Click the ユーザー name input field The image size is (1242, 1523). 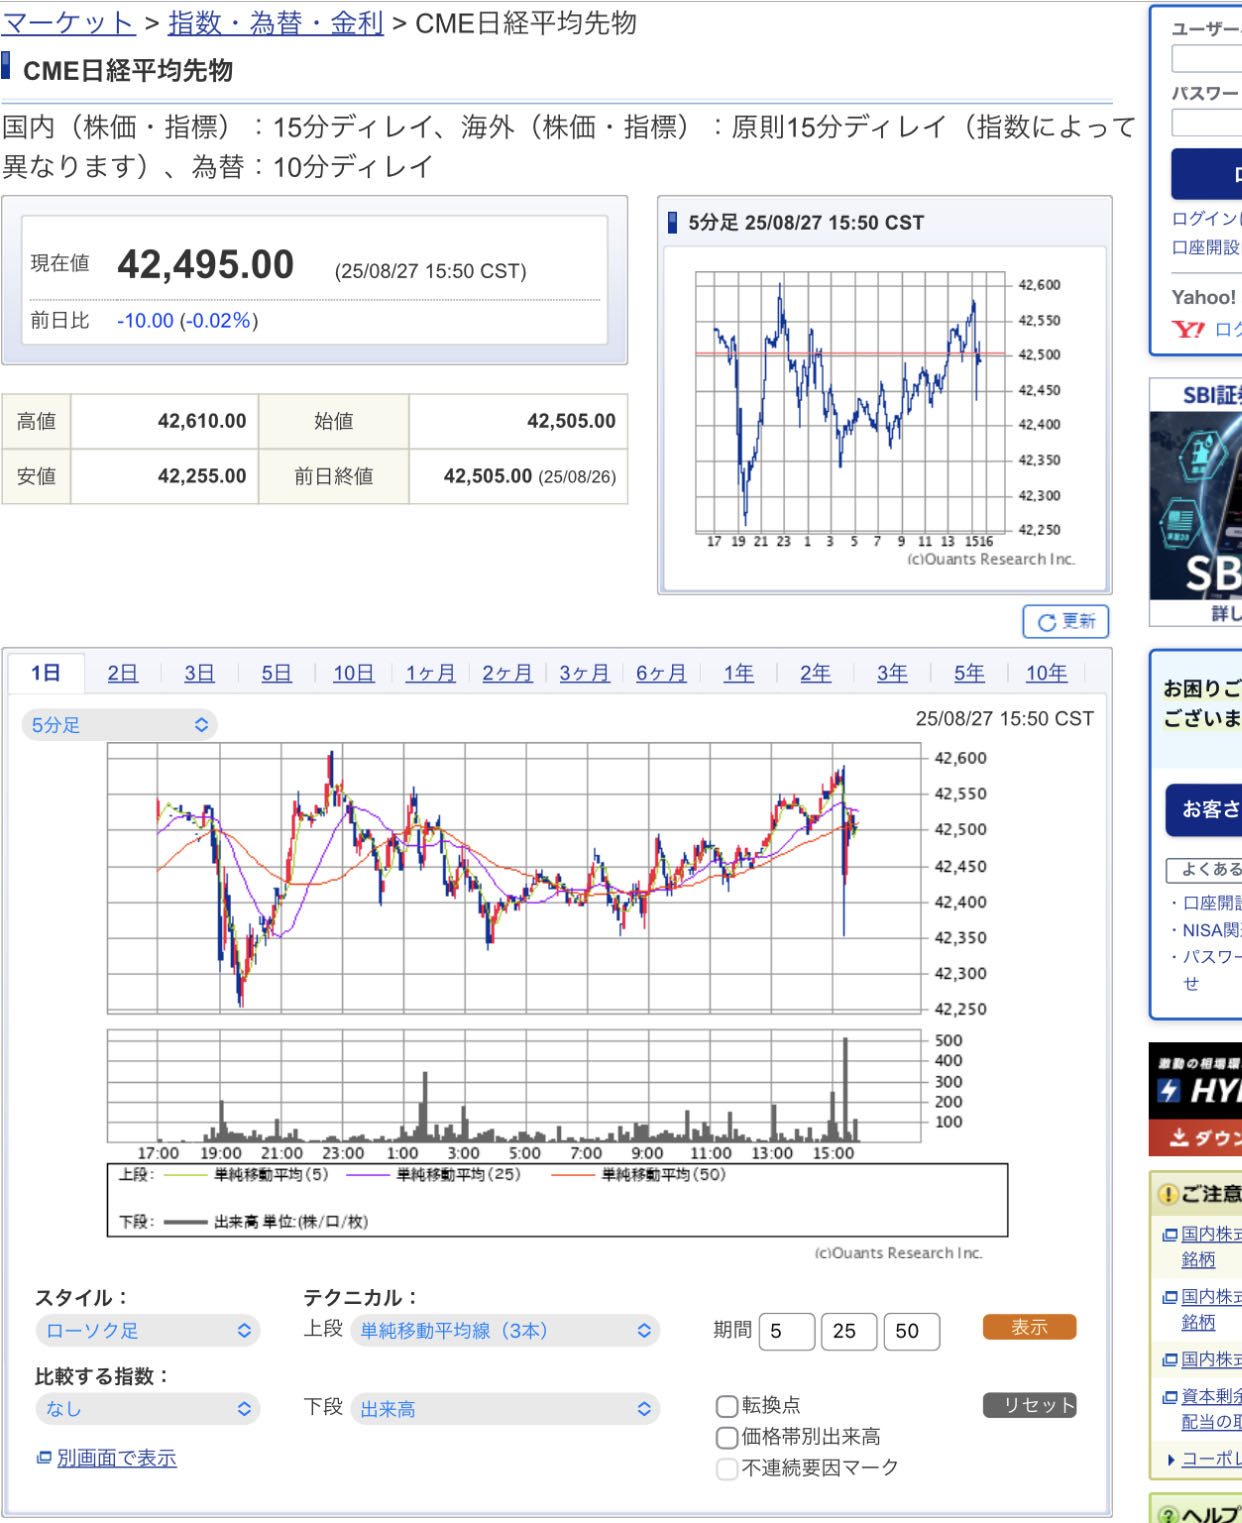[x=1207, y=59]
